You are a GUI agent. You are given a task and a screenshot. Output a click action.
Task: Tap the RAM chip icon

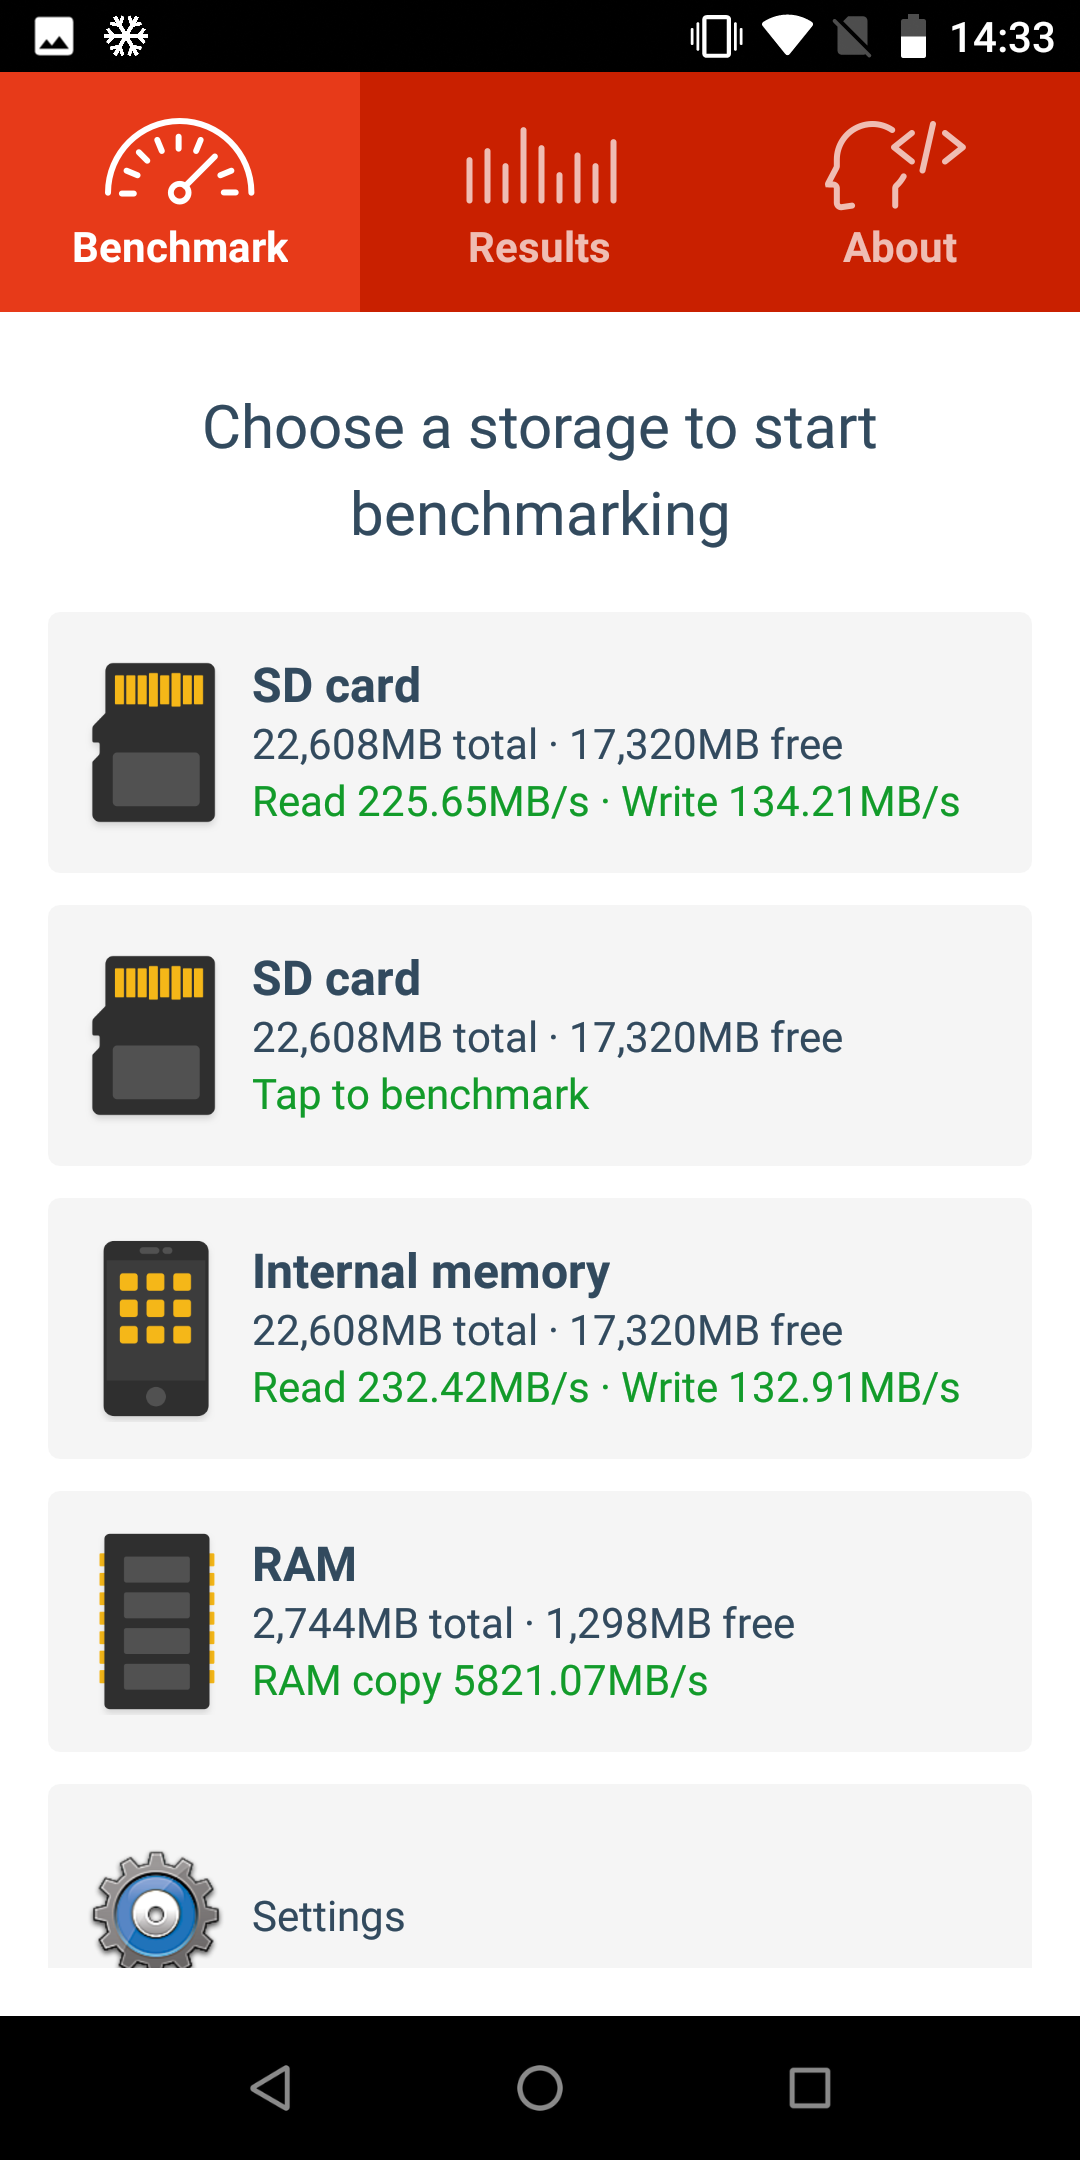coord(157,1621)
